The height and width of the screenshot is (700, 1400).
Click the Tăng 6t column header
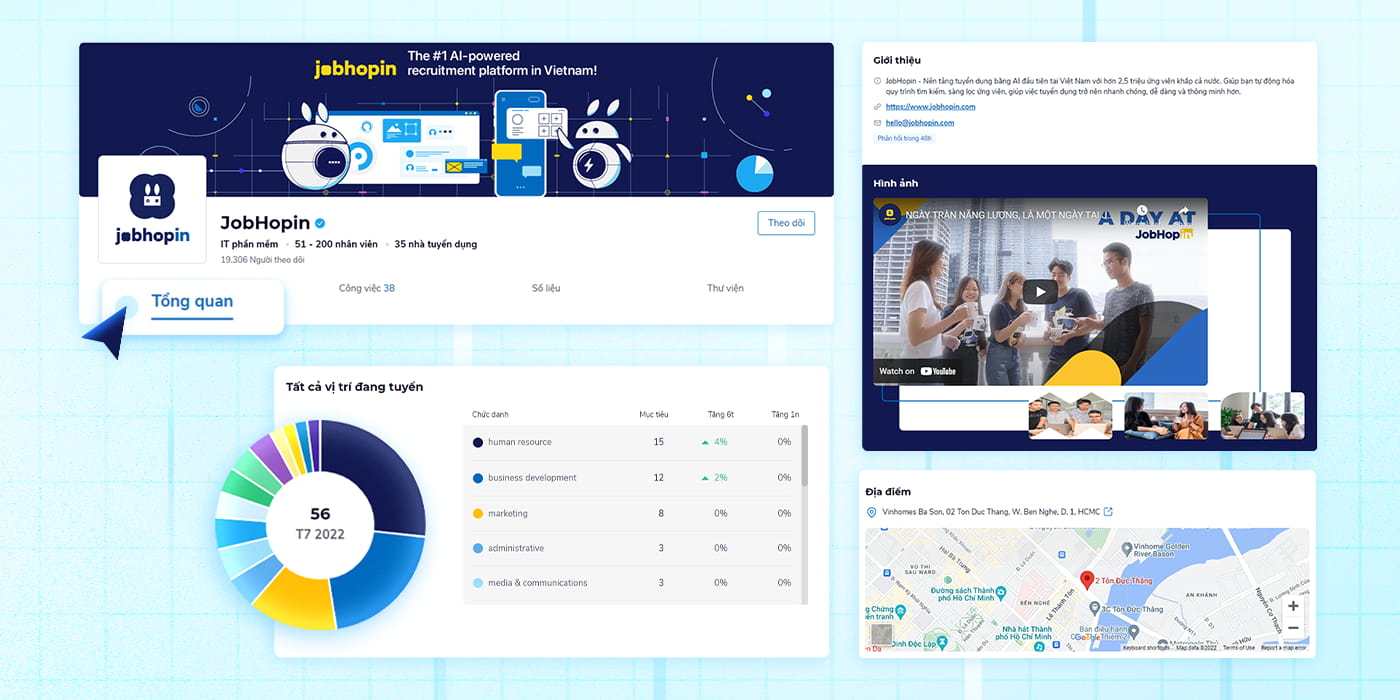click(x=720, y=414)
